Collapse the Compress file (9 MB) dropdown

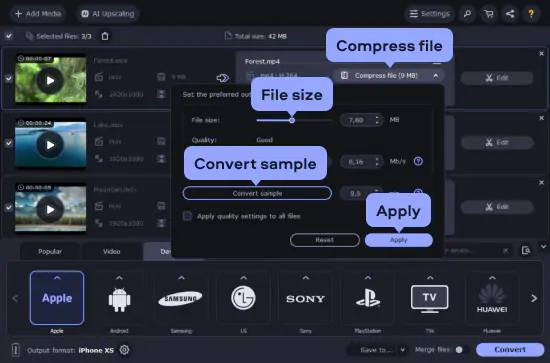click(x=435, y=75)
